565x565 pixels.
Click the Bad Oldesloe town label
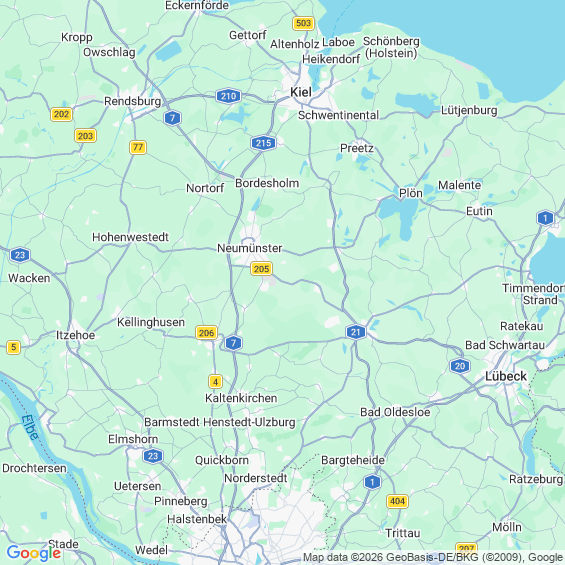[x=395, y=412]
